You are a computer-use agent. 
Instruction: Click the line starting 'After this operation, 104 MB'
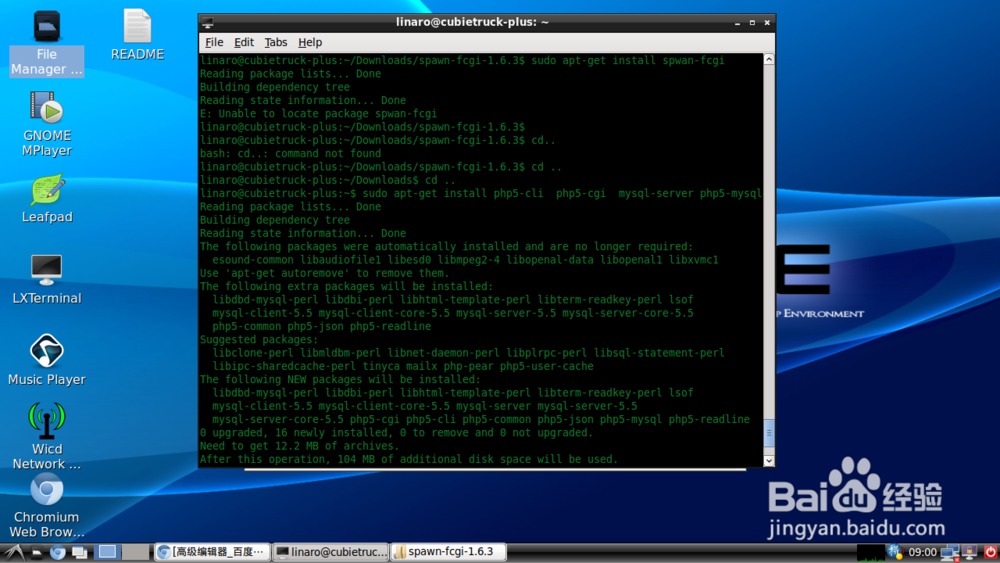(409, 459)
